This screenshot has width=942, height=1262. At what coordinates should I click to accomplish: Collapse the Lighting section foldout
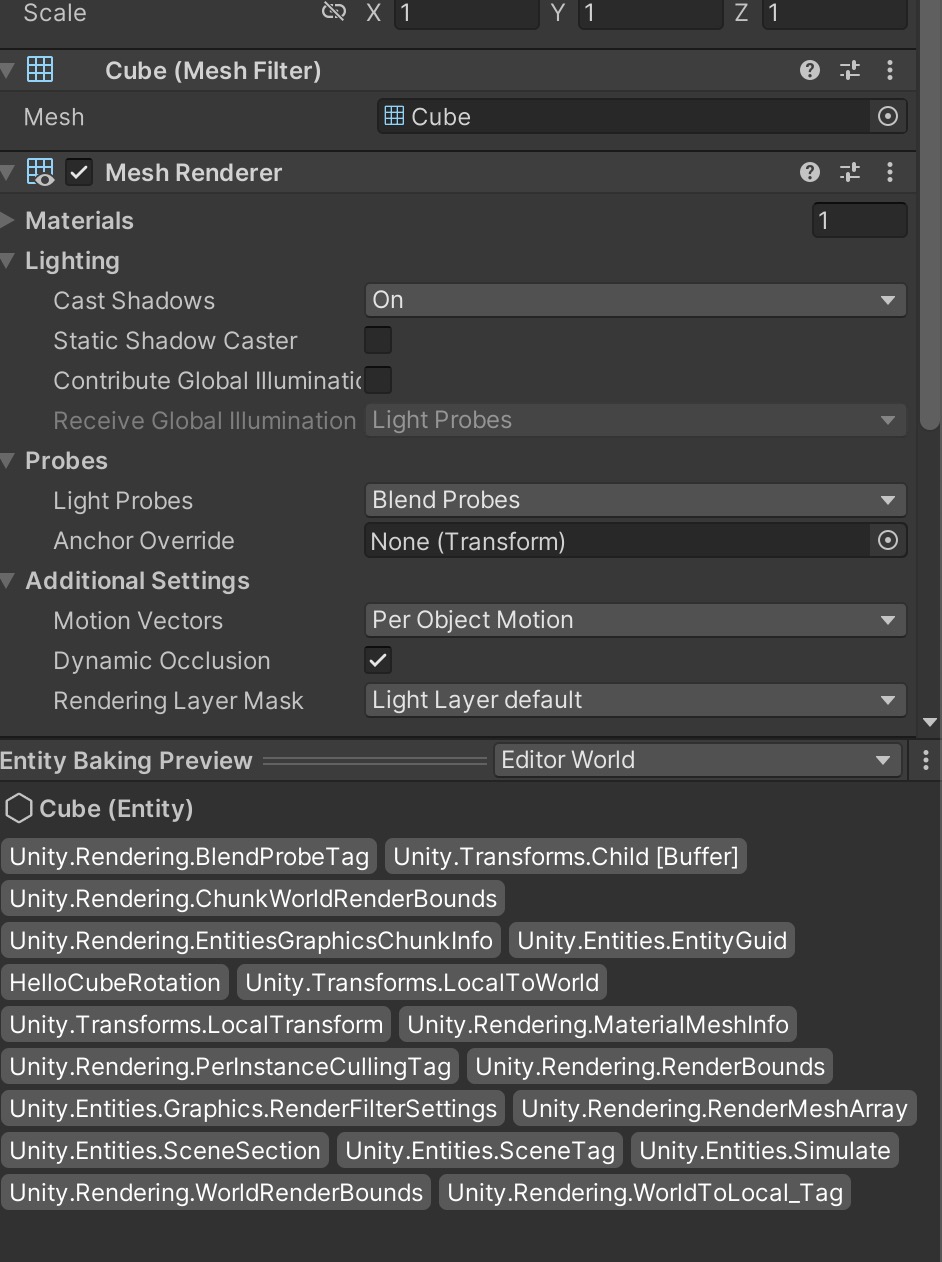10,261
